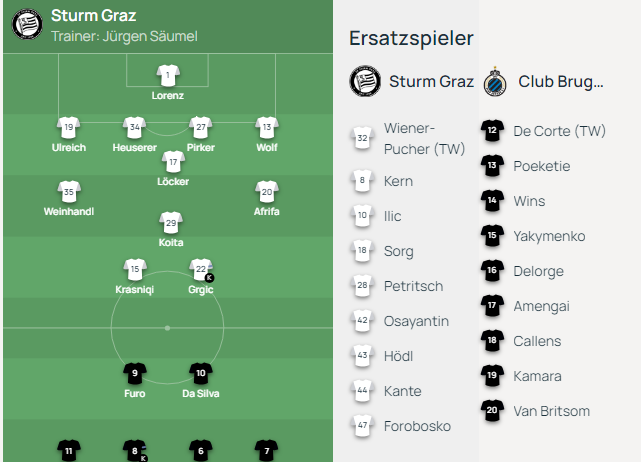The width and height of the screenshot is (641, 462).
Task: Open the Sturm Graz substitutes column heading
Action: (431, 81)
